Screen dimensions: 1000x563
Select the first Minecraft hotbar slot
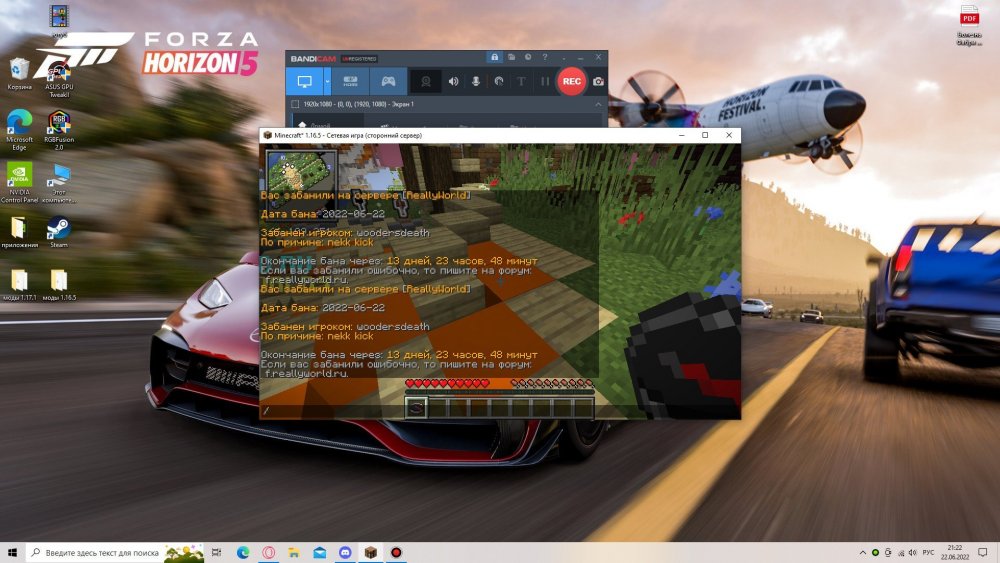[x=416, y=408]
